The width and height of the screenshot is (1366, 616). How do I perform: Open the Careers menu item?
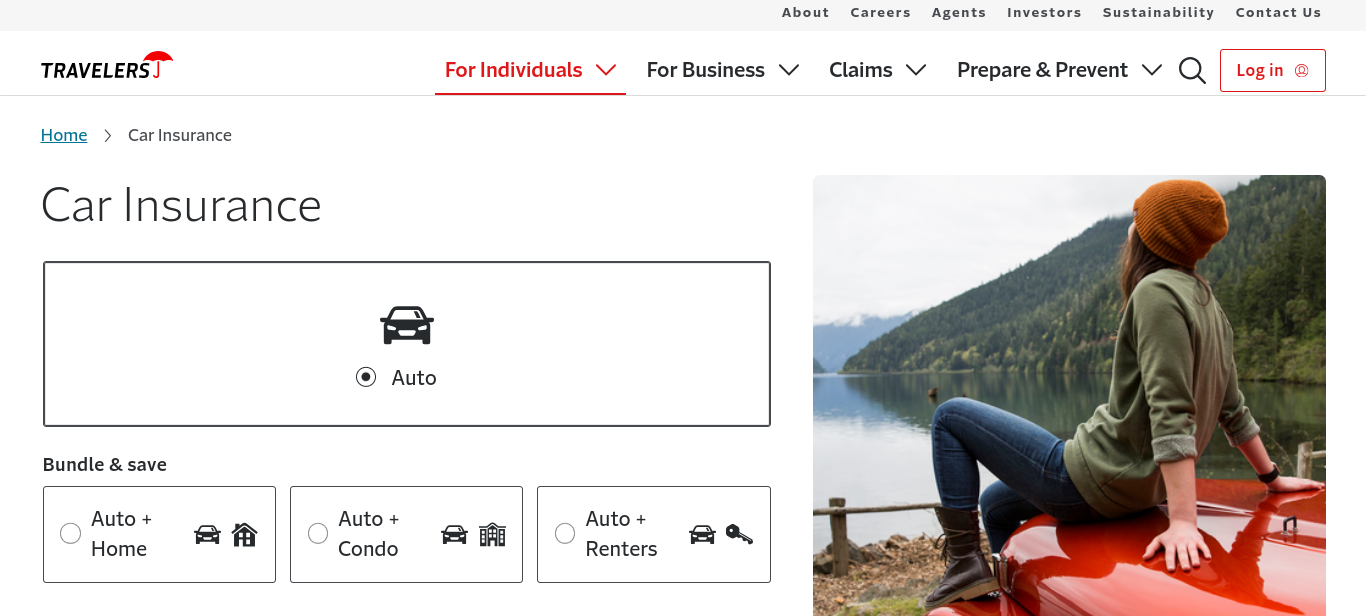coord(880,13)
